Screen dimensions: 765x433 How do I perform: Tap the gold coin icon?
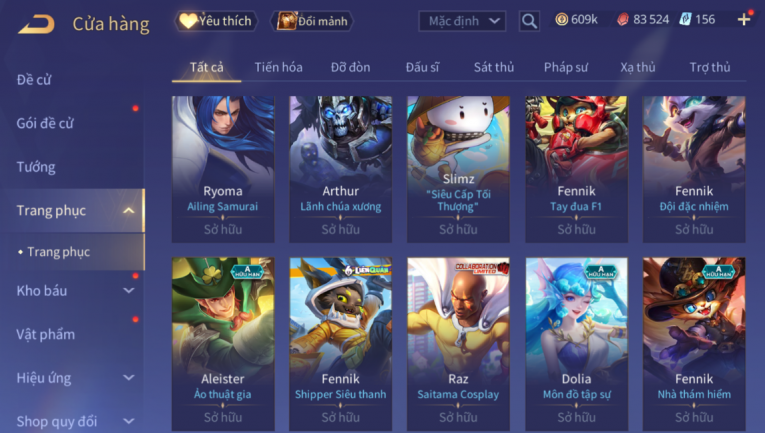tap(562, 20)
